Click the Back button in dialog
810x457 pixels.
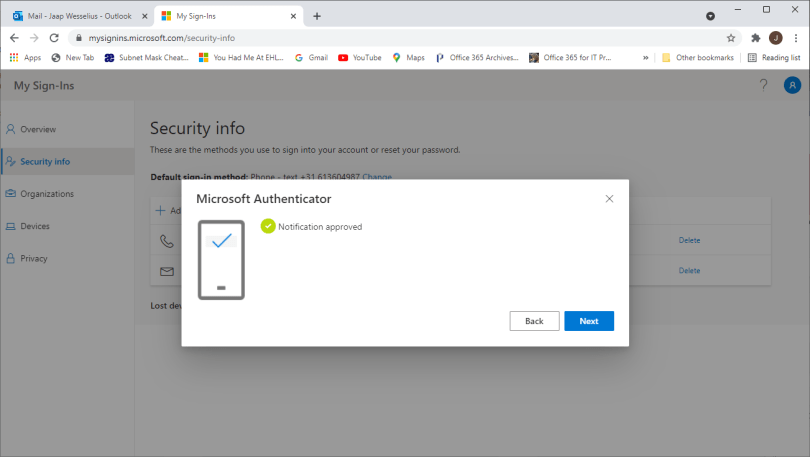coord(534,321)
